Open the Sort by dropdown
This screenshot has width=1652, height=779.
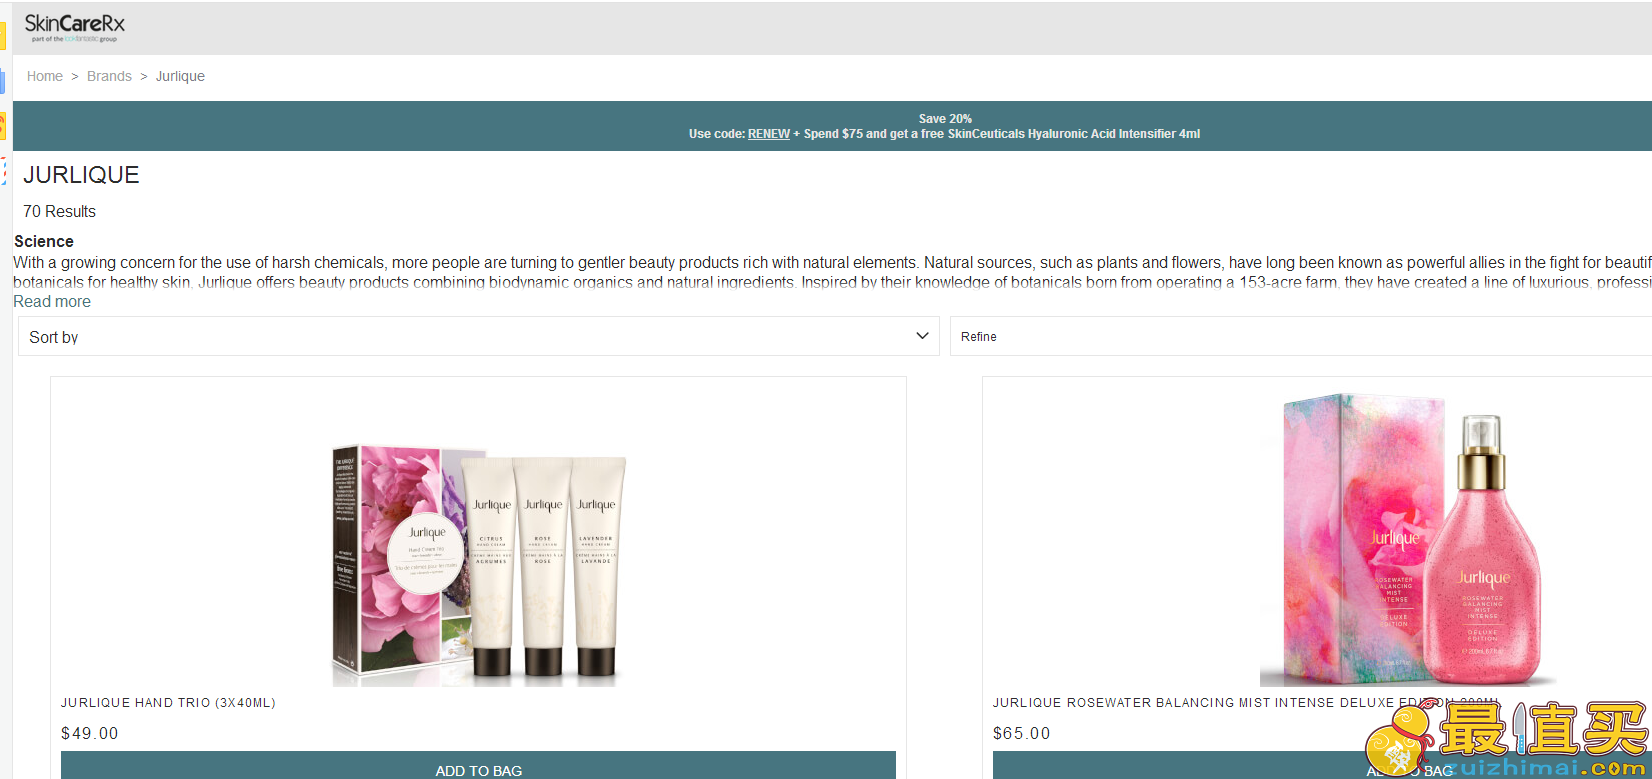click(x=479, y=336)
